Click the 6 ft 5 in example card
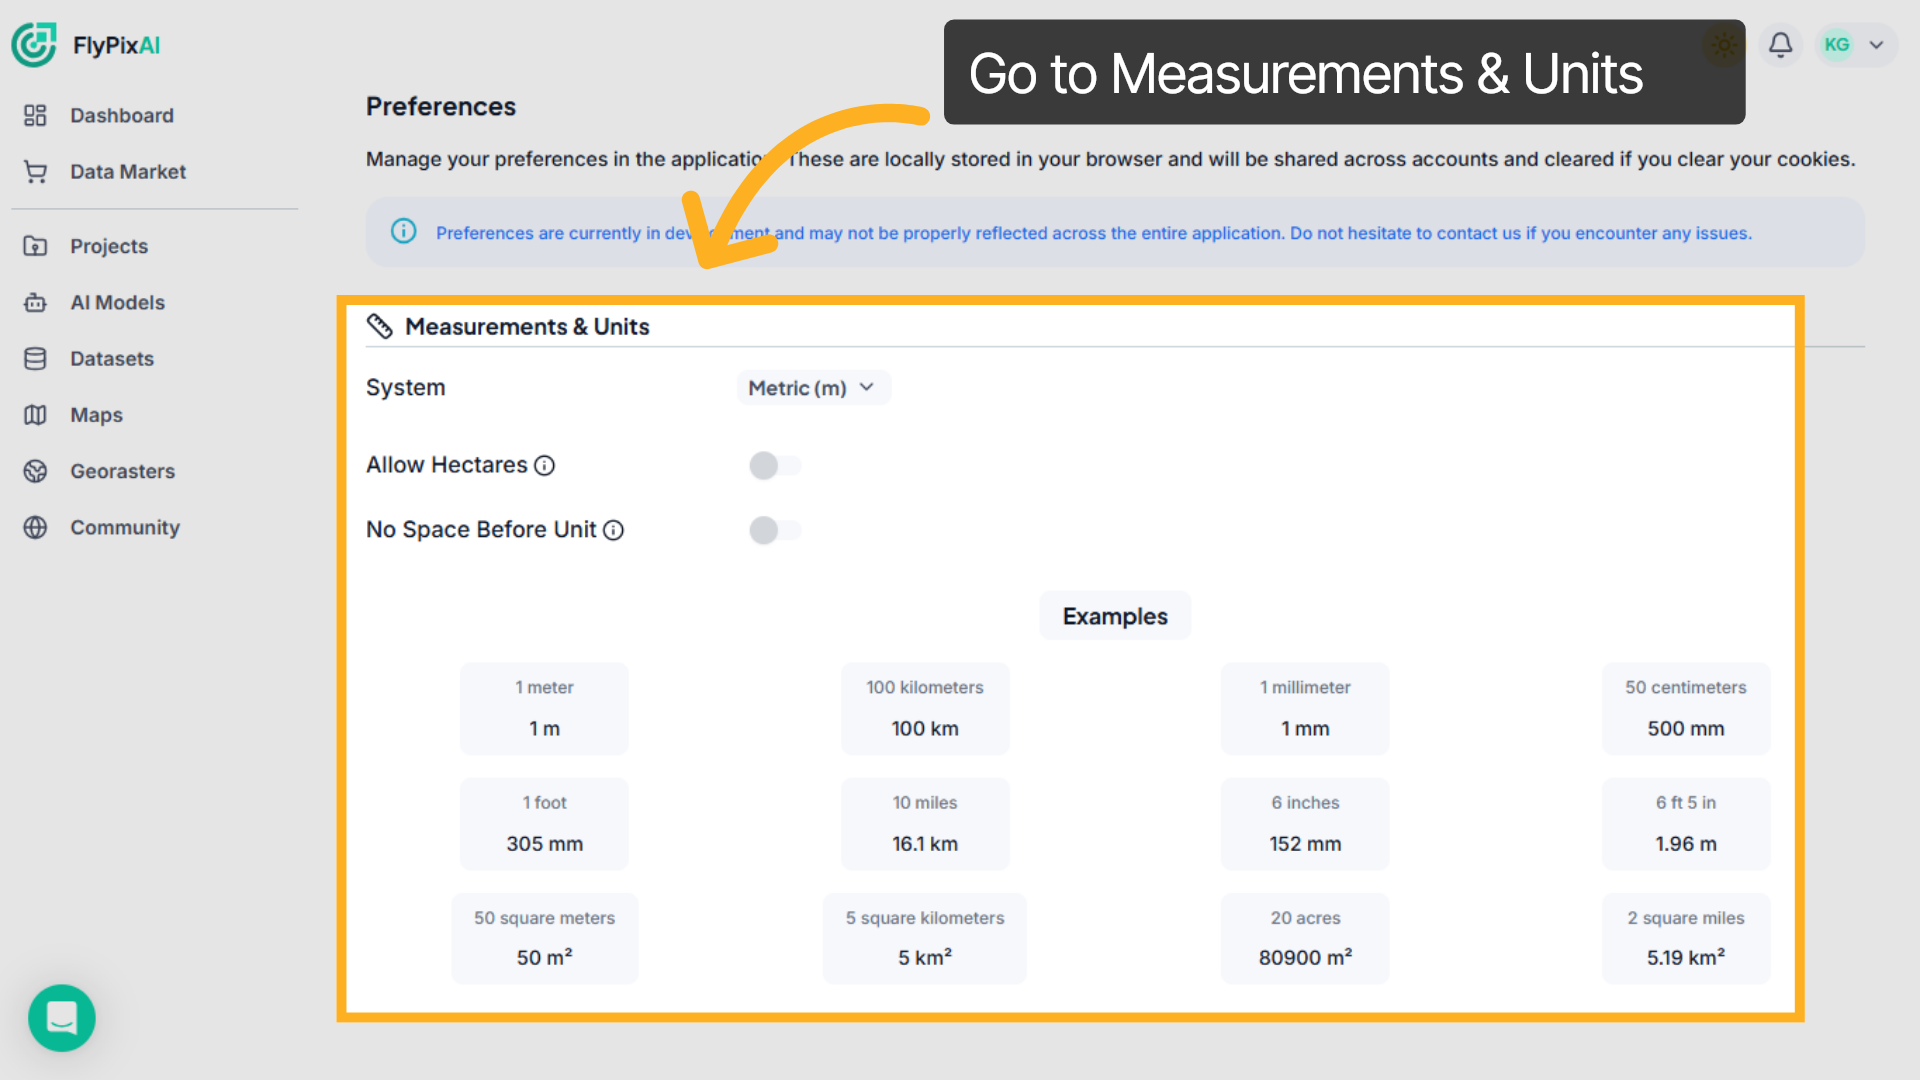This screenshot has width=1920, height=1080. click(1686, 824)
